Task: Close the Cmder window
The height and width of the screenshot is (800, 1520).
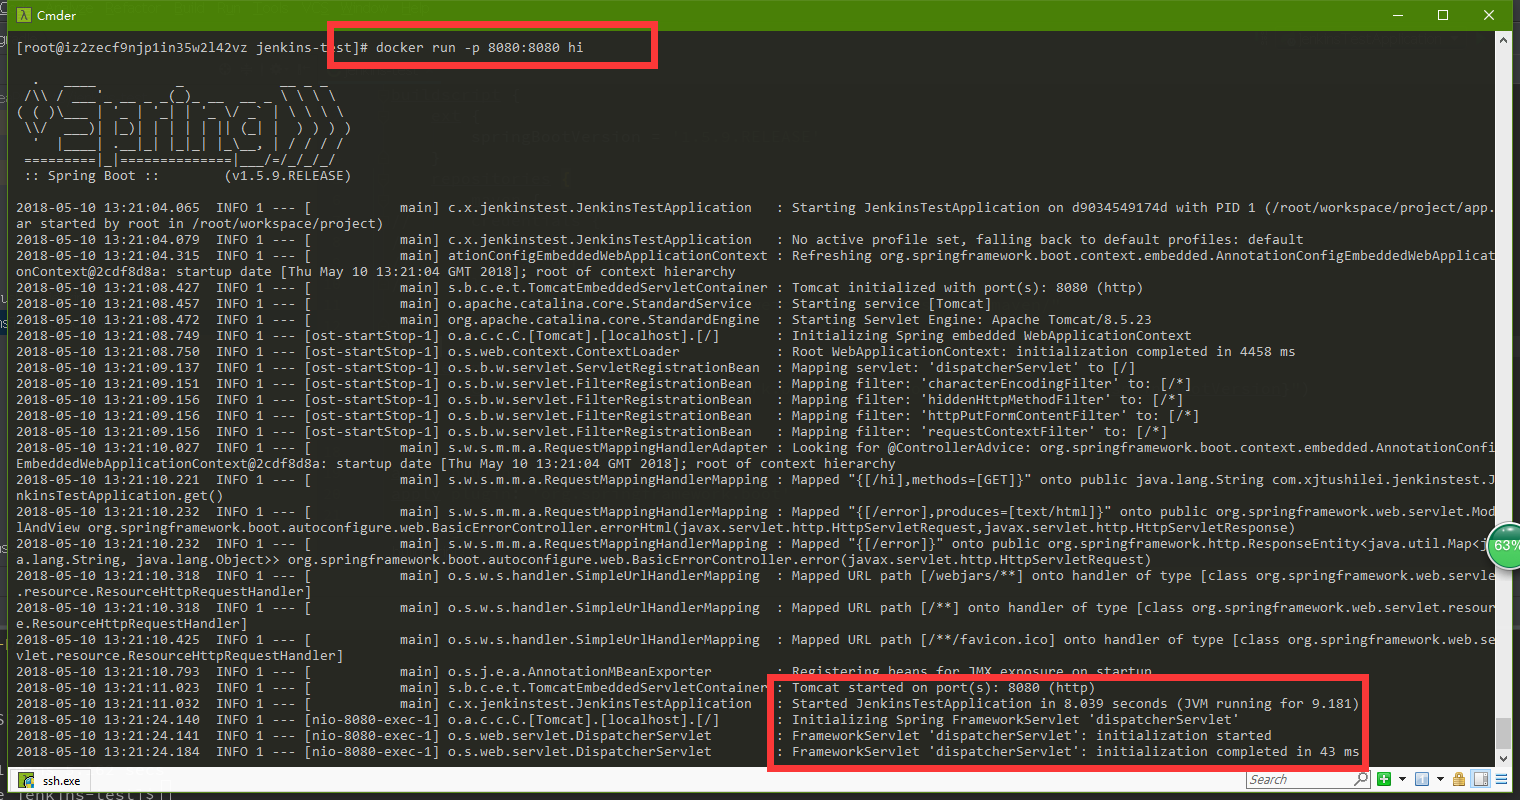Action: pos(1489,15)
